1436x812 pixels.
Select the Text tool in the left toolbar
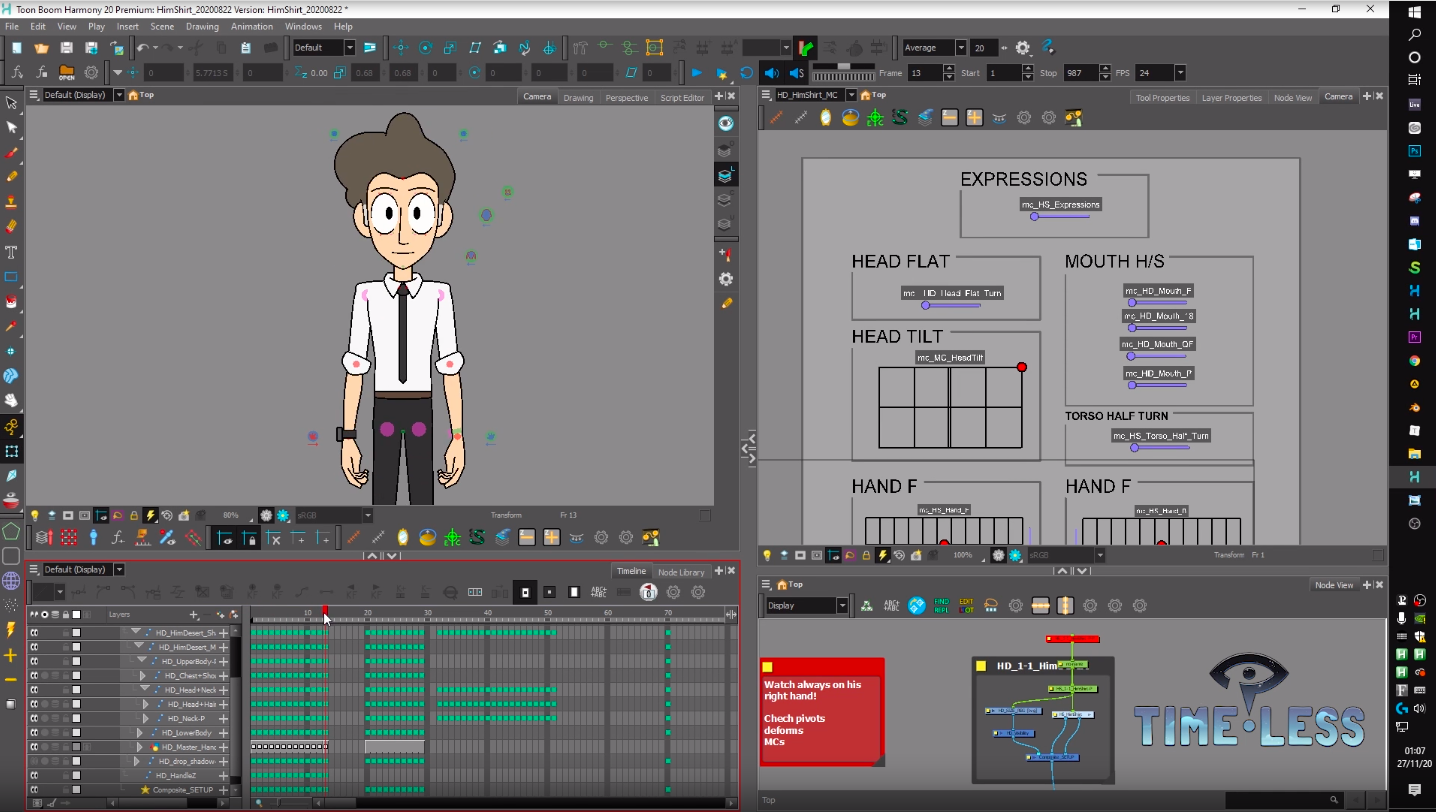tap(12, 252)
